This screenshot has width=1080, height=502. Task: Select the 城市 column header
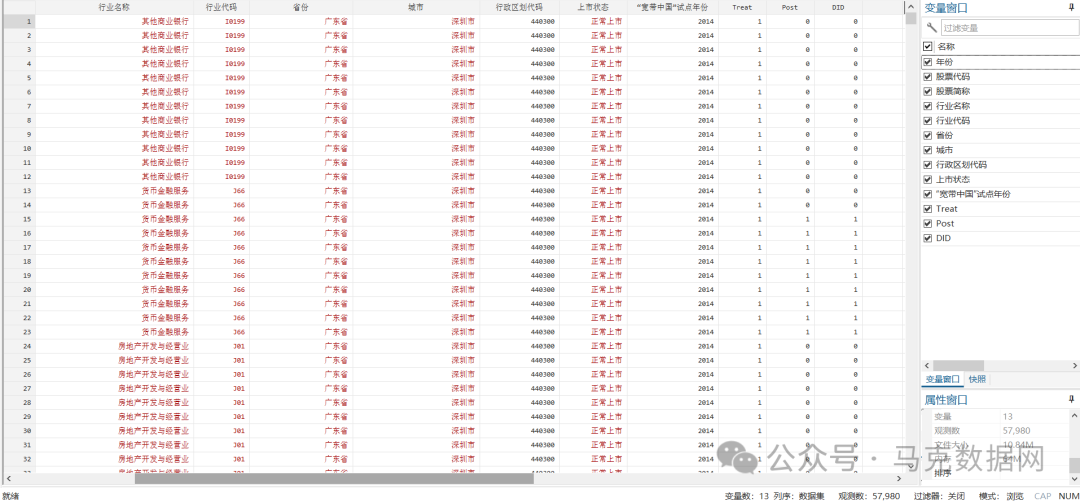click(414, 7)
